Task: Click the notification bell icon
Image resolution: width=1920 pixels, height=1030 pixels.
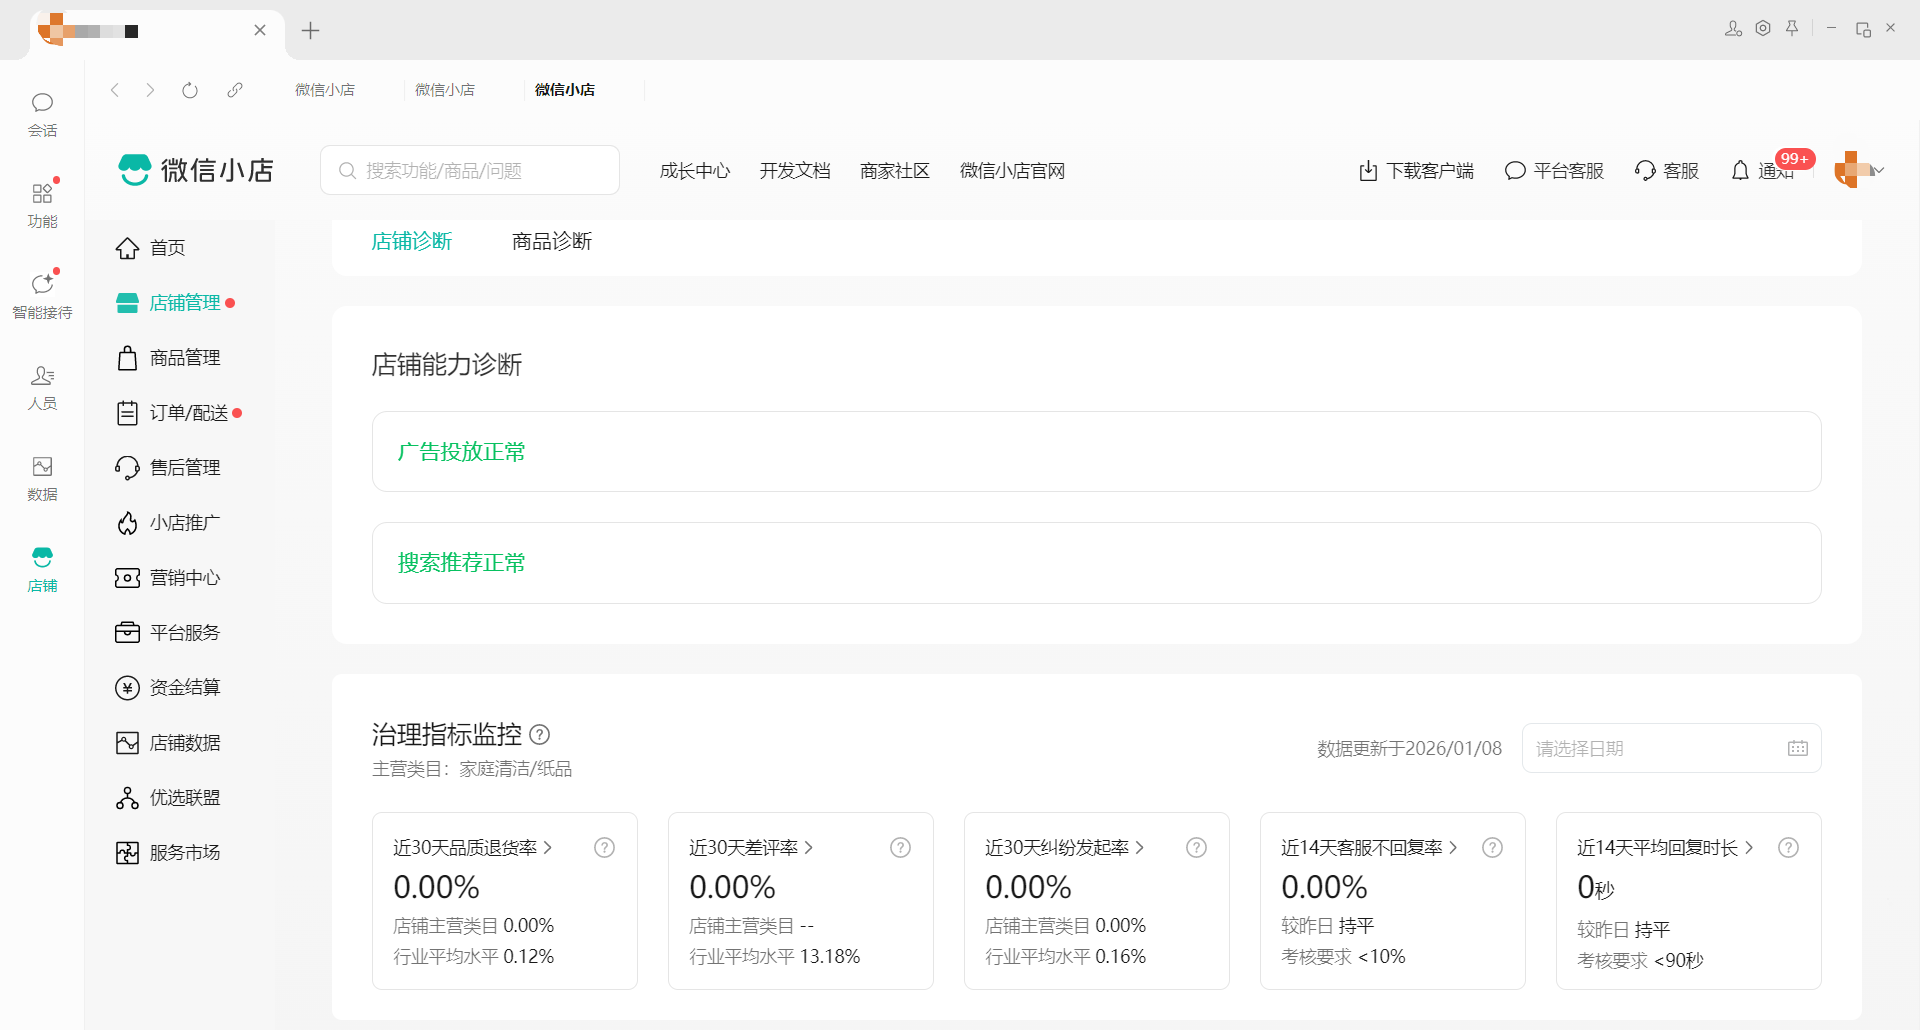Action: [1740, 171]
